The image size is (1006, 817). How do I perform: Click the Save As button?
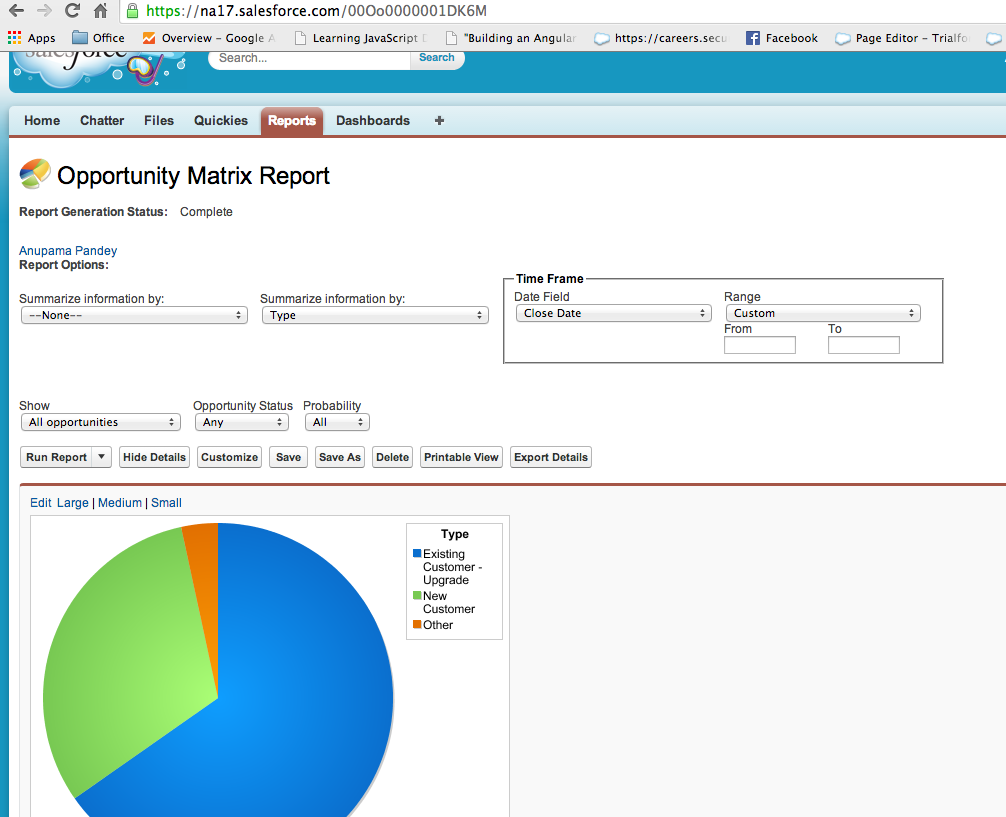point(340,457)
